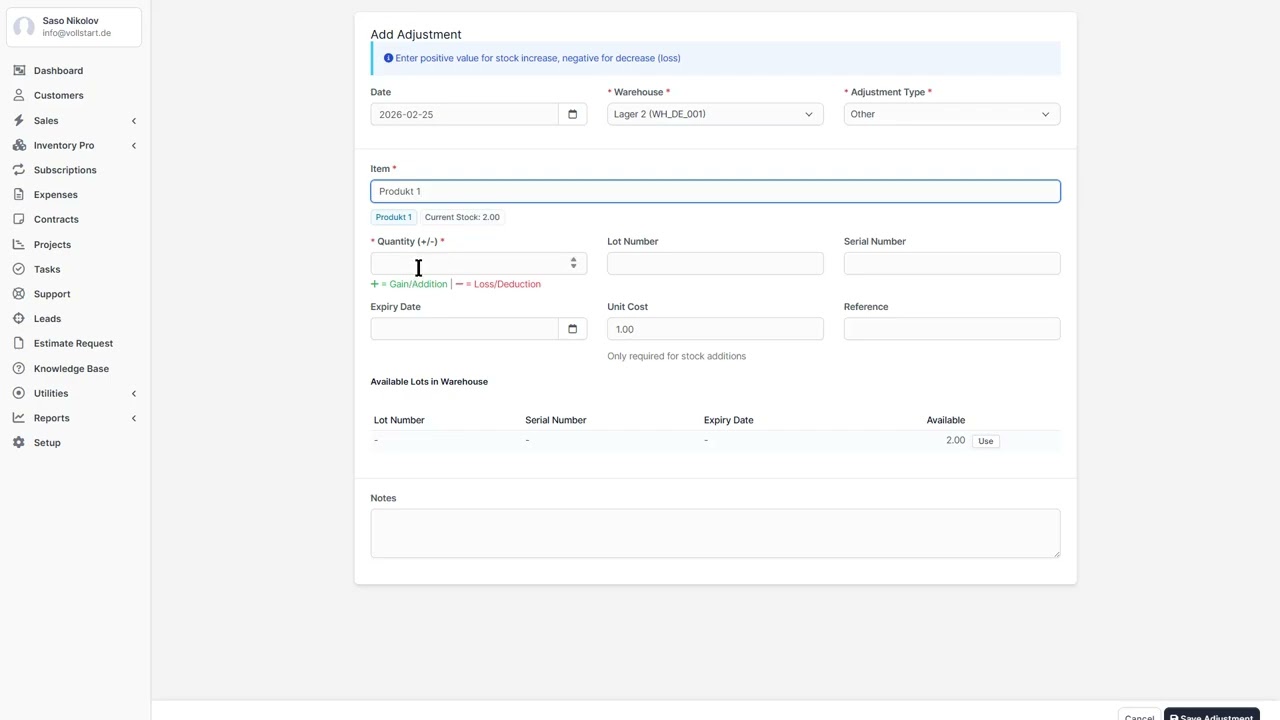Open Customers menu item
The width and height of the screenshot is (1280, 720).
59,96
